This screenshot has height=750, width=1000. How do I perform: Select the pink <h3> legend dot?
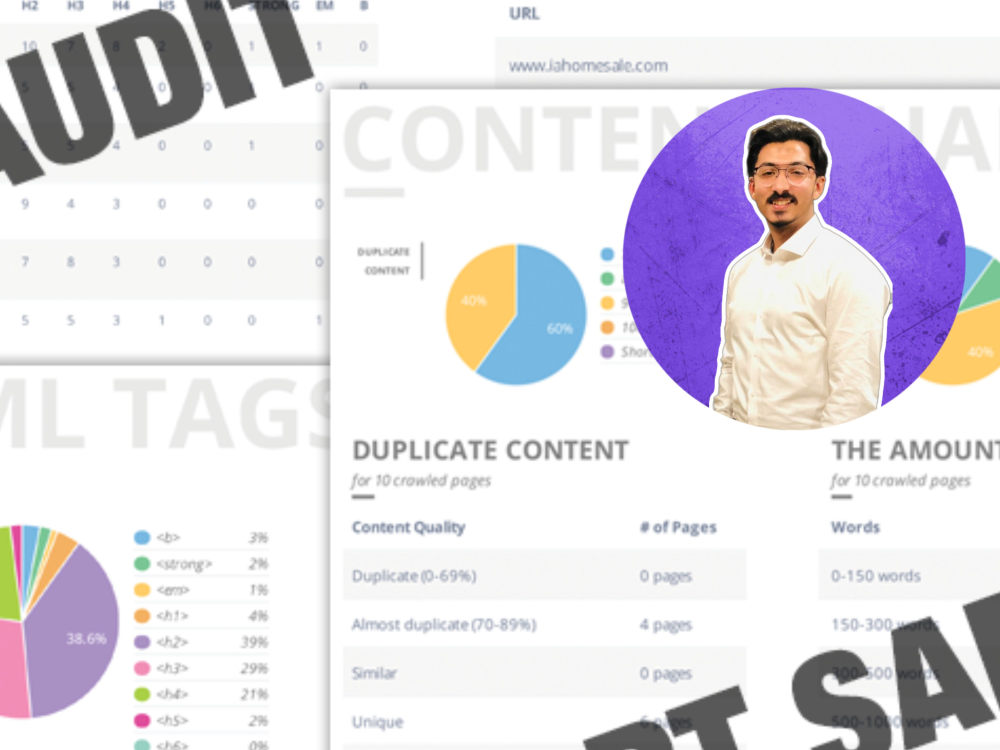click(x=142, y=668)
